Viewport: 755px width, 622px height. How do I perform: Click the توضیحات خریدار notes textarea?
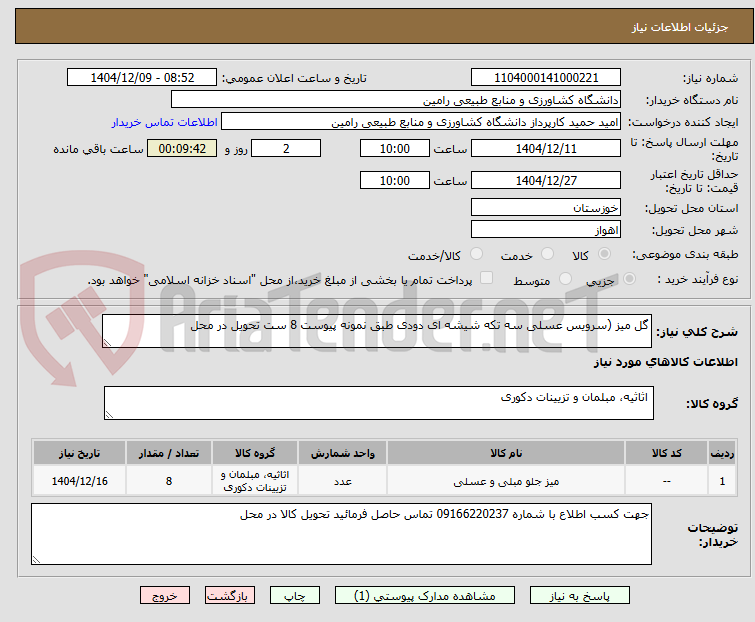[341, 534]
